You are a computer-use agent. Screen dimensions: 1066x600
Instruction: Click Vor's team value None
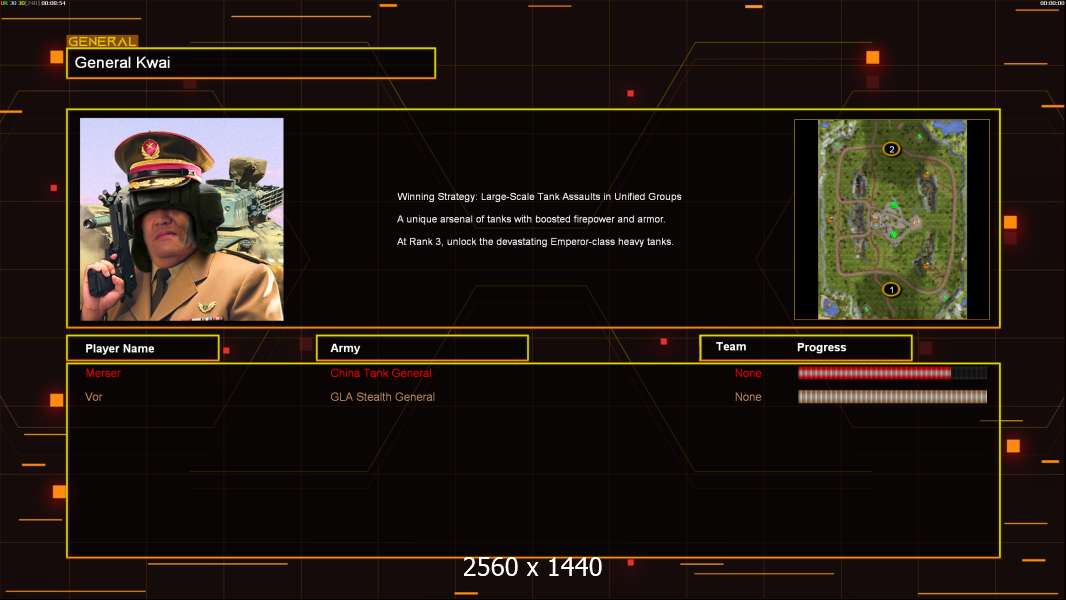coord(748,397)
